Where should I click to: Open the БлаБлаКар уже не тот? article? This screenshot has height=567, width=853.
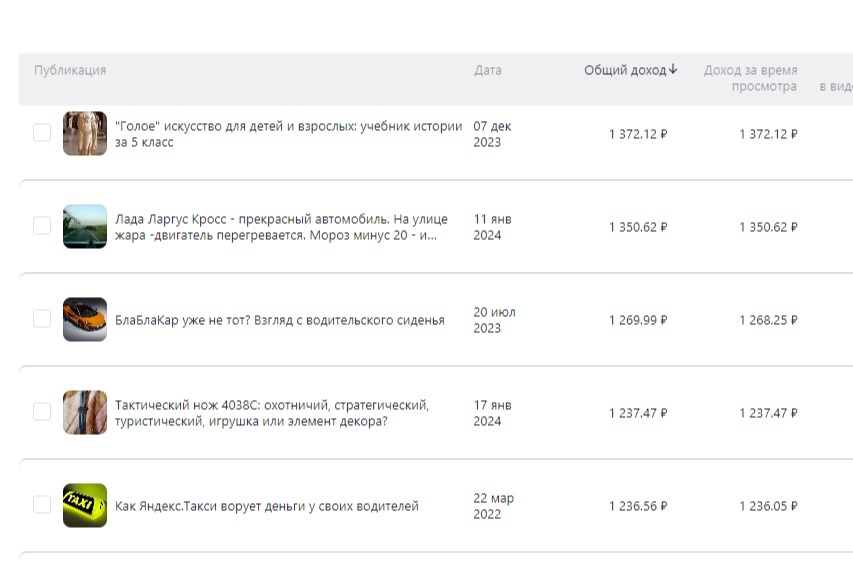coord(280,320)
